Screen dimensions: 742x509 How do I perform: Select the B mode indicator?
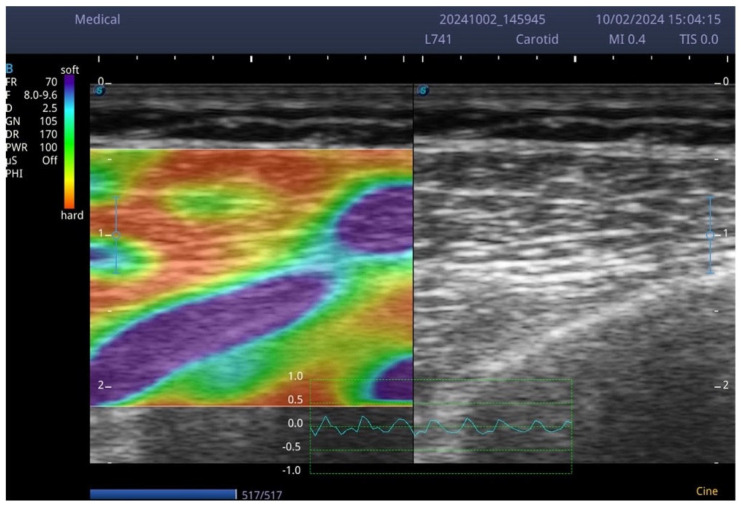(9, 69)
